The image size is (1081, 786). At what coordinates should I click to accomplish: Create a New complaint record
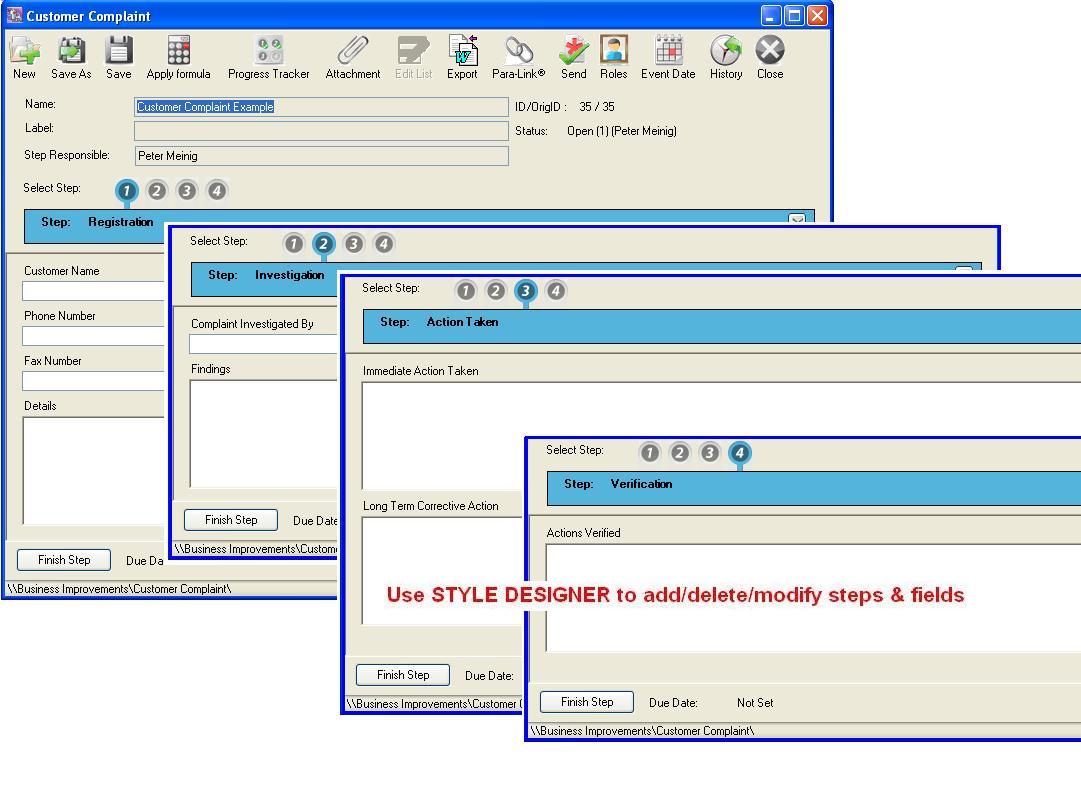[23, 50]
